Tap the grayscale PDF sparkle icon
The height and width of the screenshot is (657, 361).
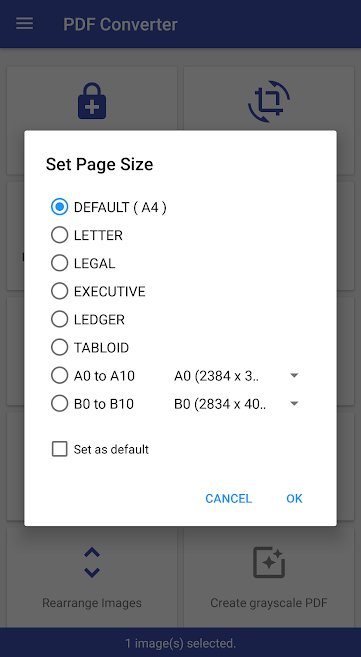click(269, 562)
